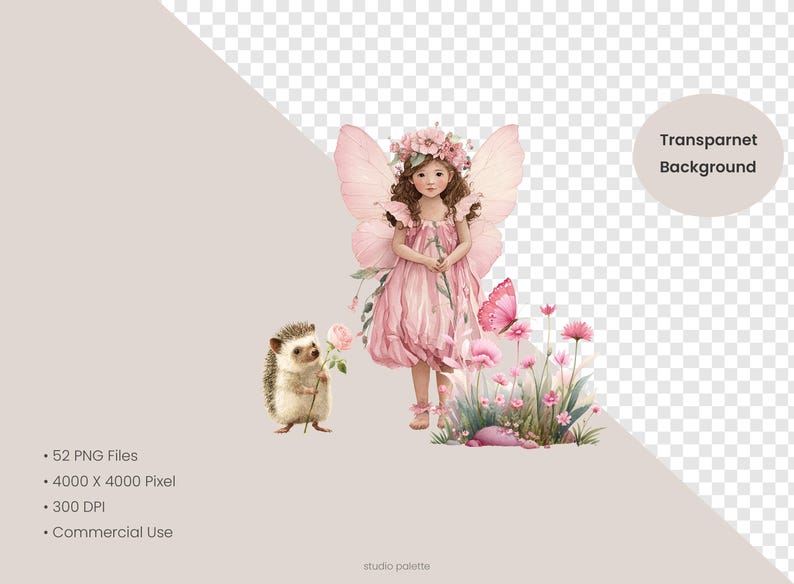The image size is (794, 584).
Task: Click the "Transparnet Background" oval badge
Action: [708, 154]
